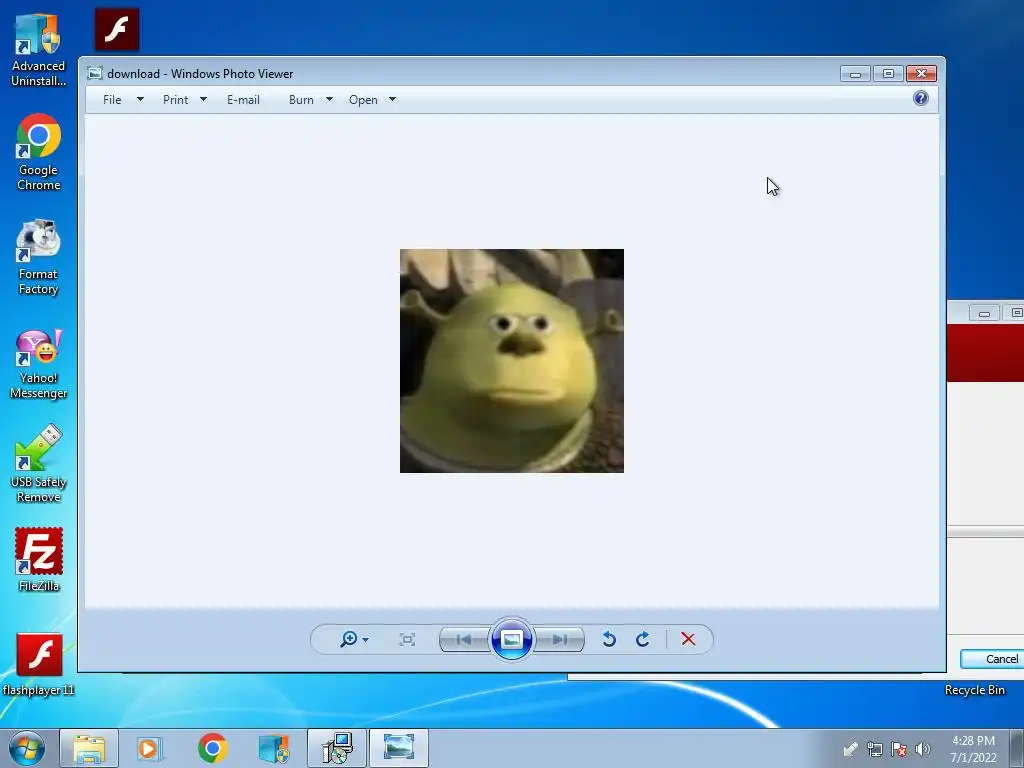Click the Actual size fit button

(407, 639)
